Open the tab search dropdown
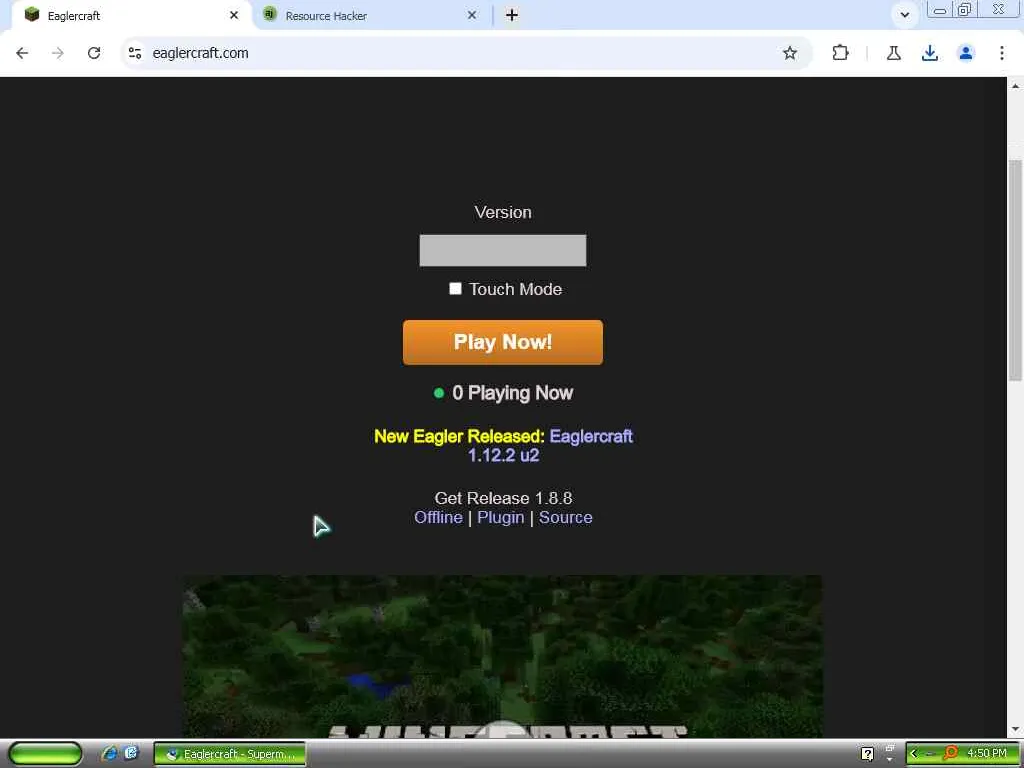 904,14
